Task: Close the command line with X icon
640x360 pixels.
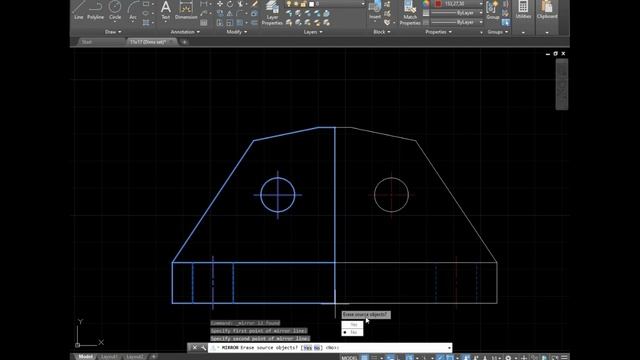Action: point(194,348)
